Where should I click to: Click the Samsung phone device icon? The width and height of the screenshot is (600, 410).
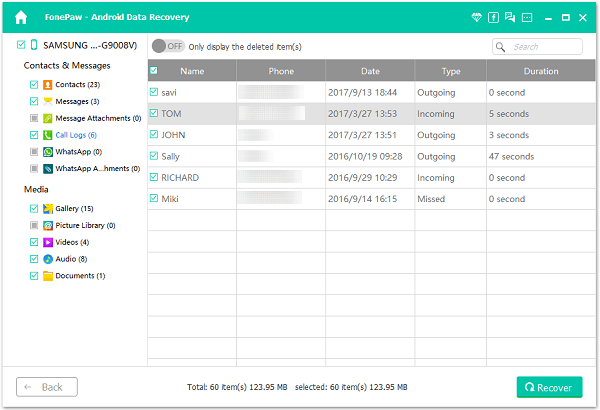tap(34, 45)
